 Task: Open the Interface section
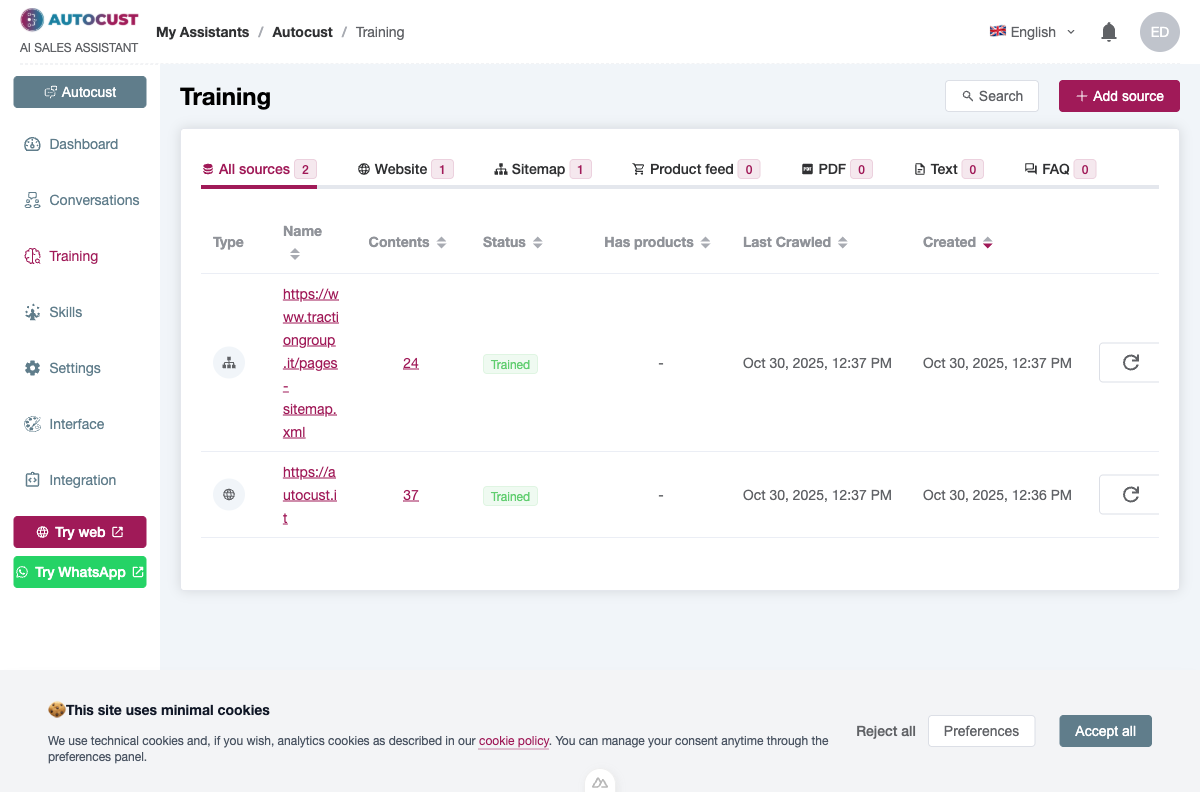(76, 424)
